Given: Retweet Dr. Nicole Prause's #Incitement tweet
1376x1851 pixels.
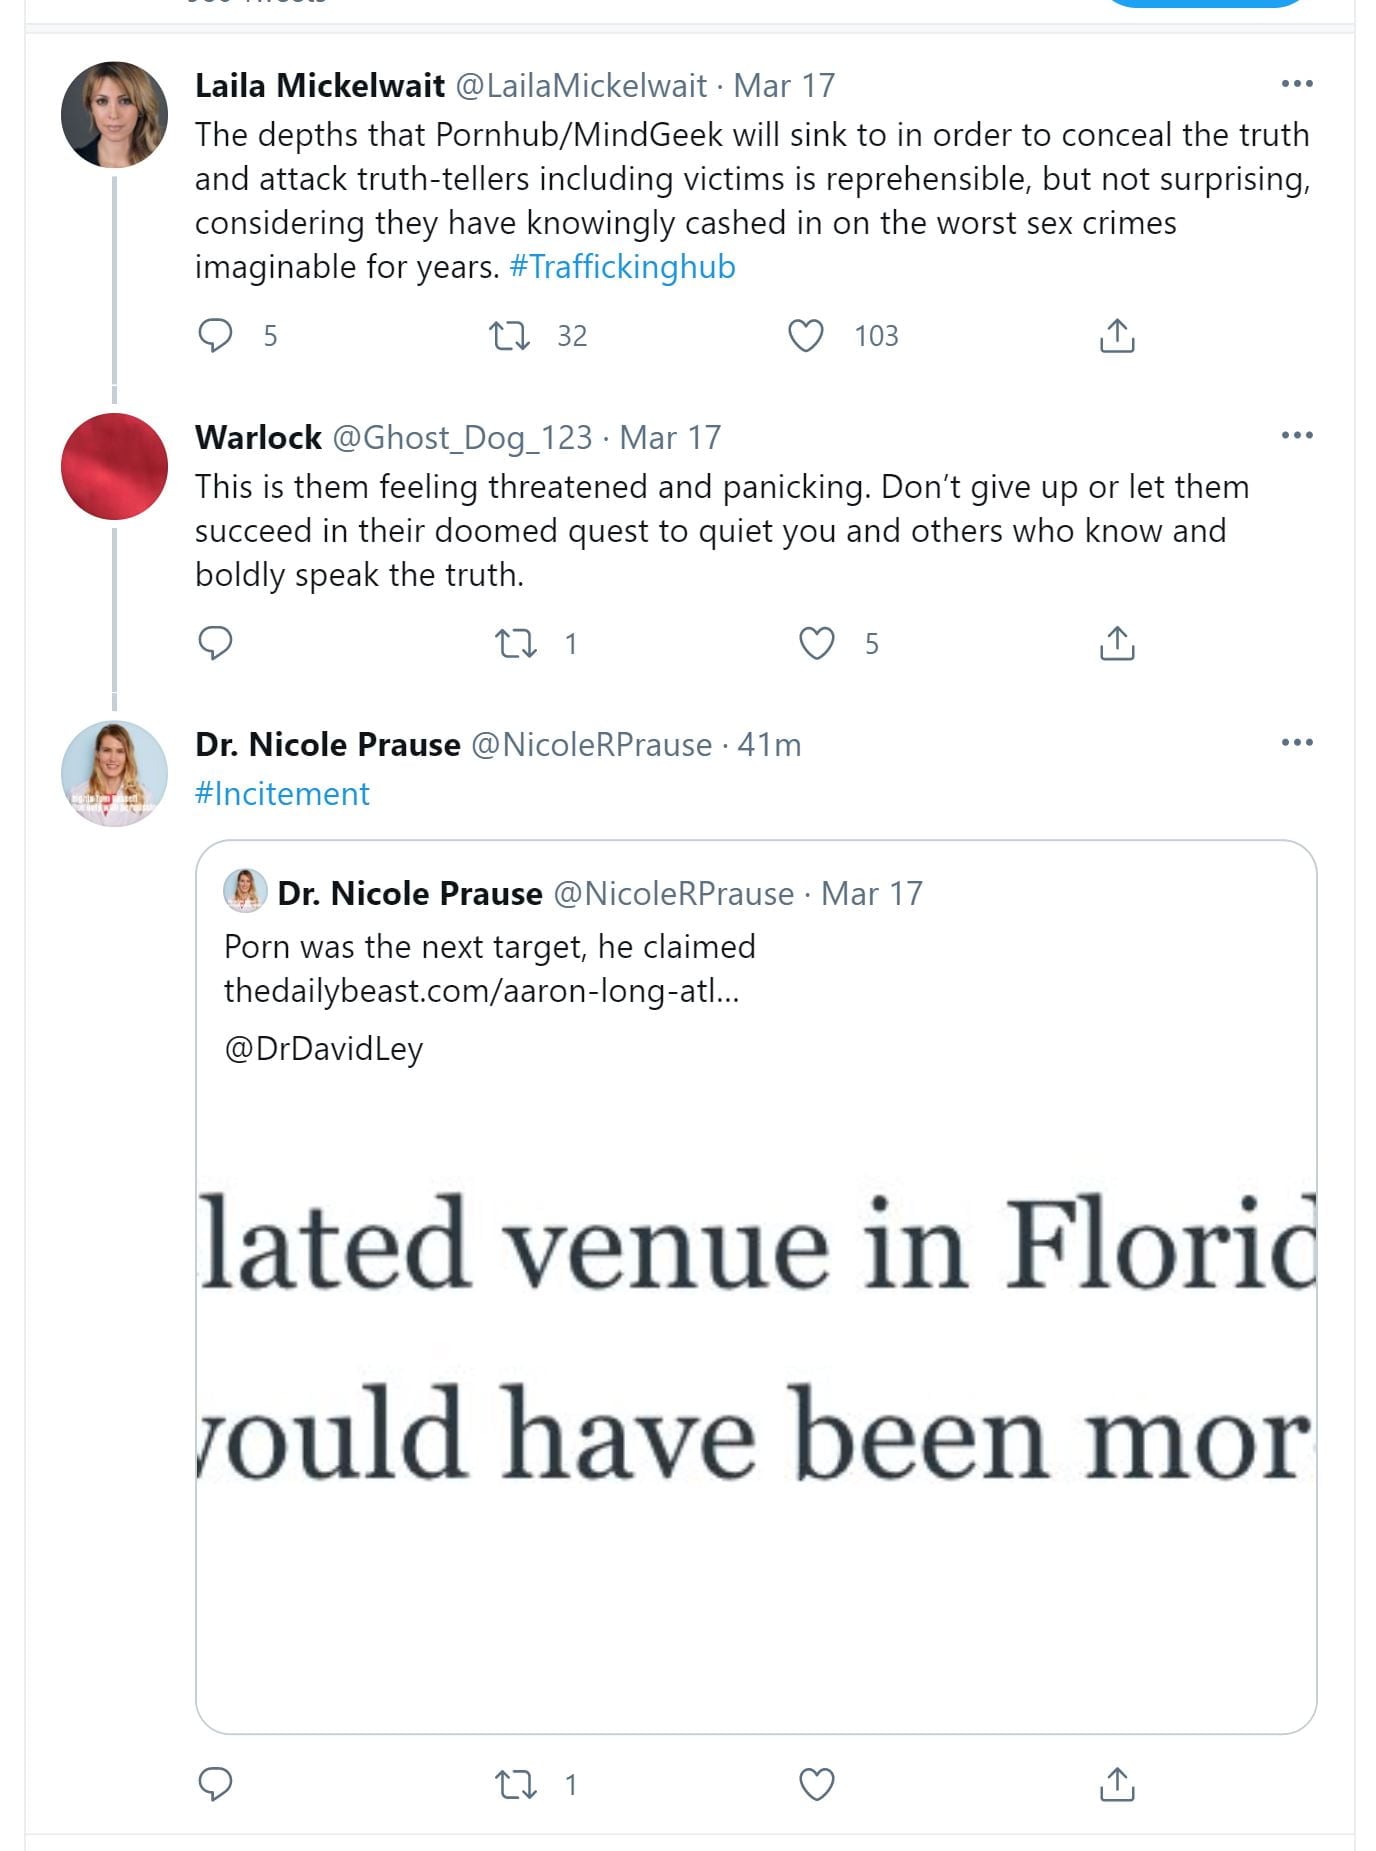Looking at the screenshot, I should coord(516,1784).
